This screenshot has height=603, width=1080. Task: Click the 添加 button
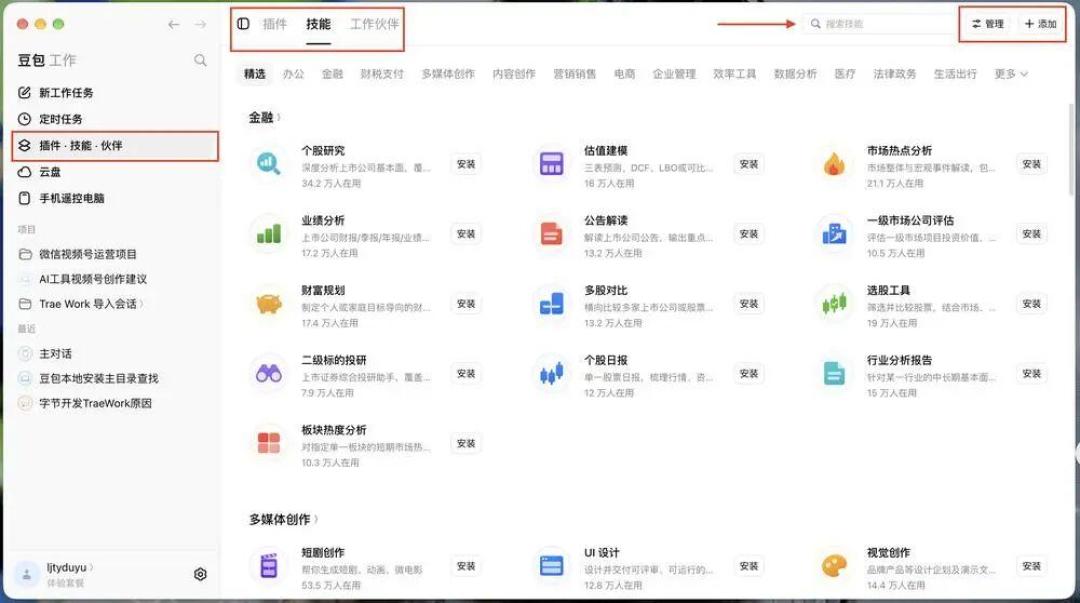pyautogui.click(x=1040, y=24)
